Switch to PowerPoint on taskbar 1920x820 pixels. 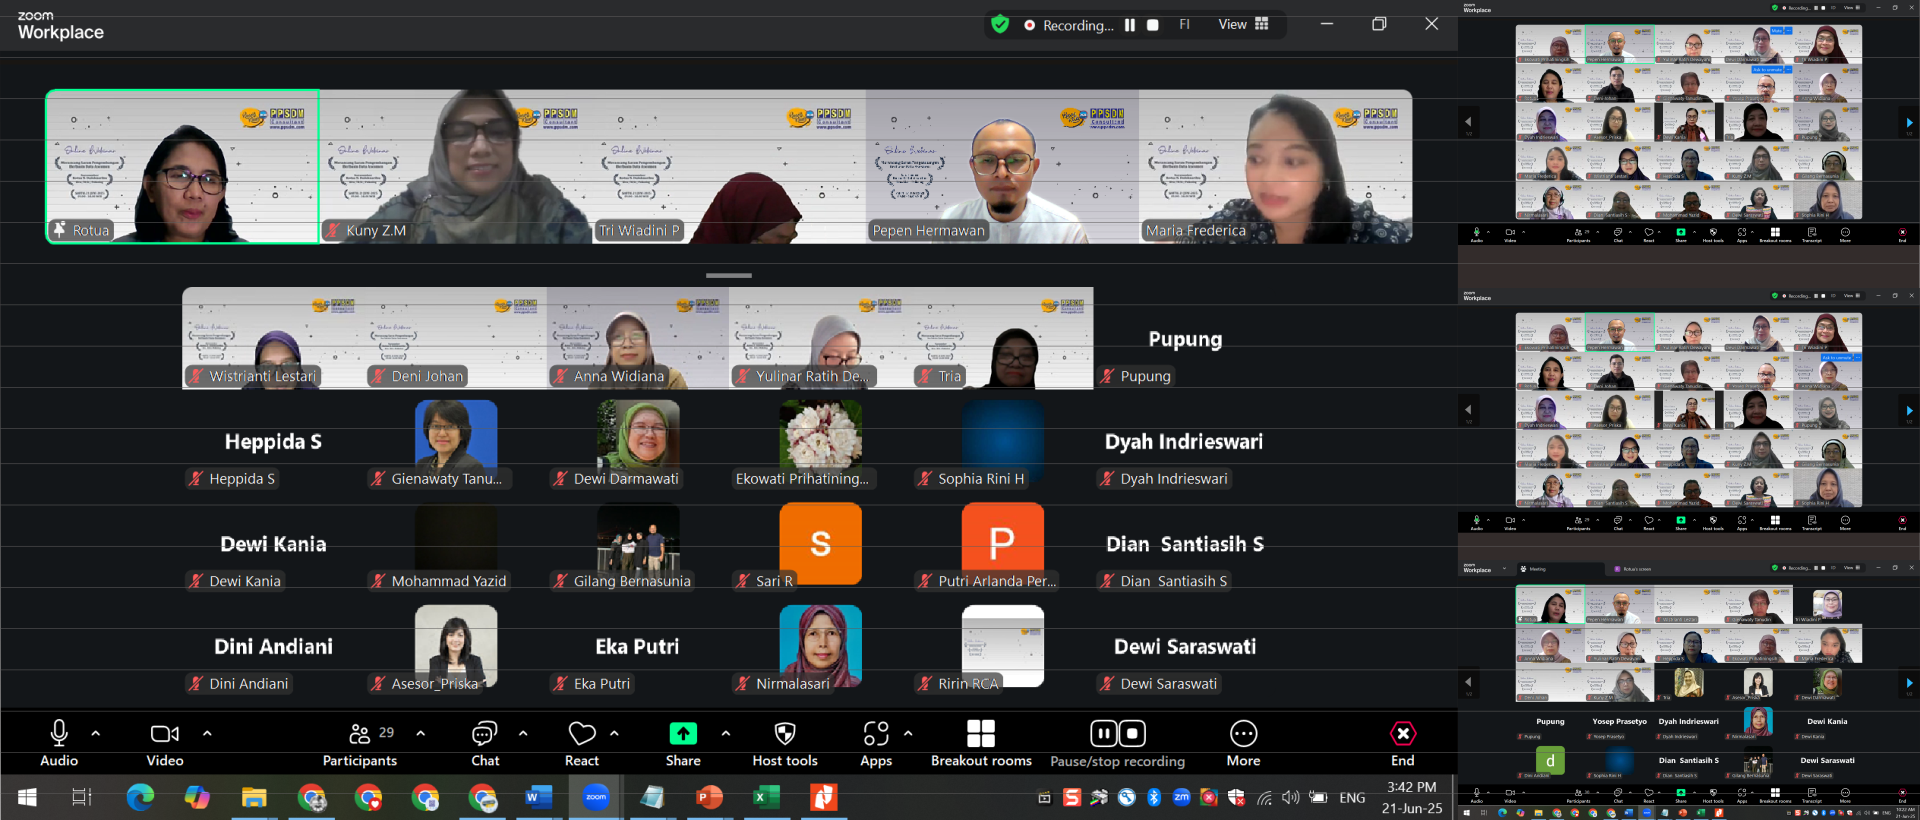pyautogui.click(x=709, y=797)
